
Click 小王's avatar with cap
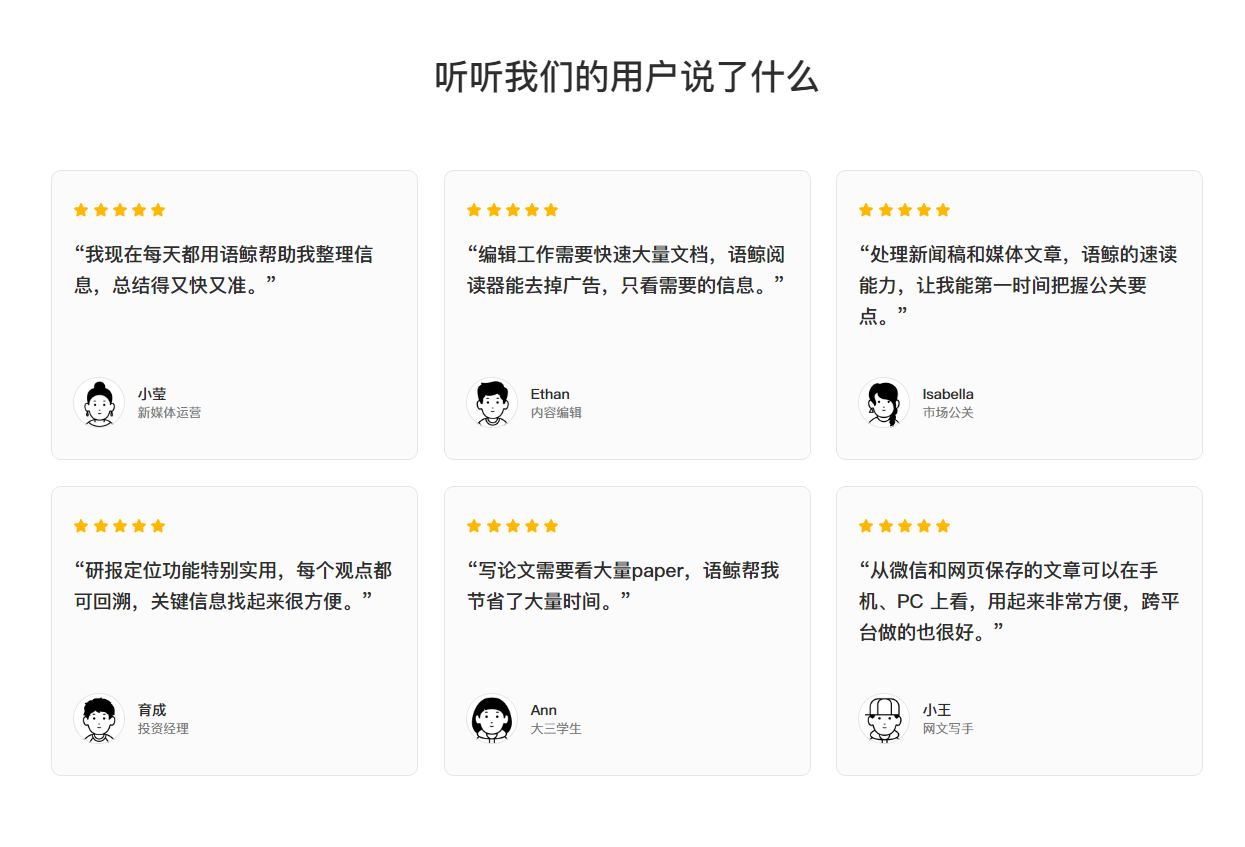[x=884, y=719]
